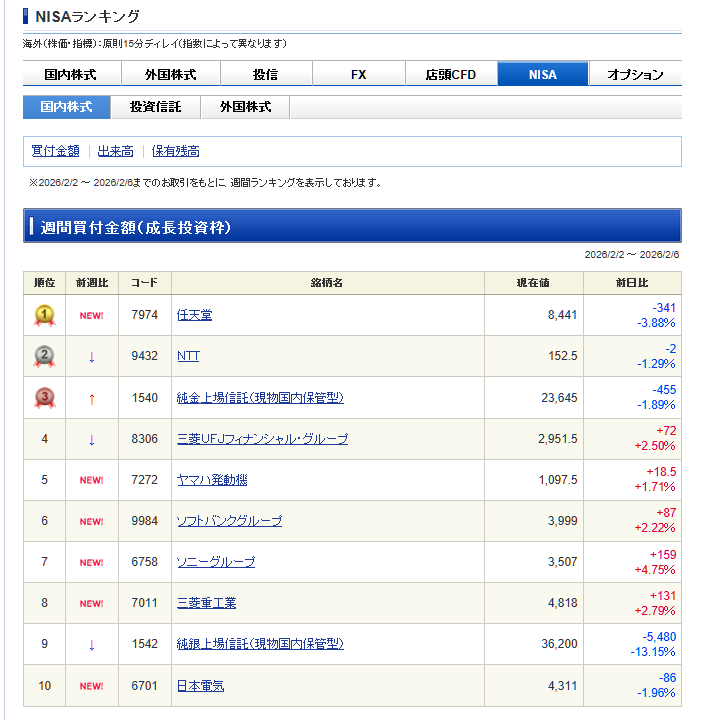Click code 7011 cell
Viewport: 714px width, 720px height.
145,602
